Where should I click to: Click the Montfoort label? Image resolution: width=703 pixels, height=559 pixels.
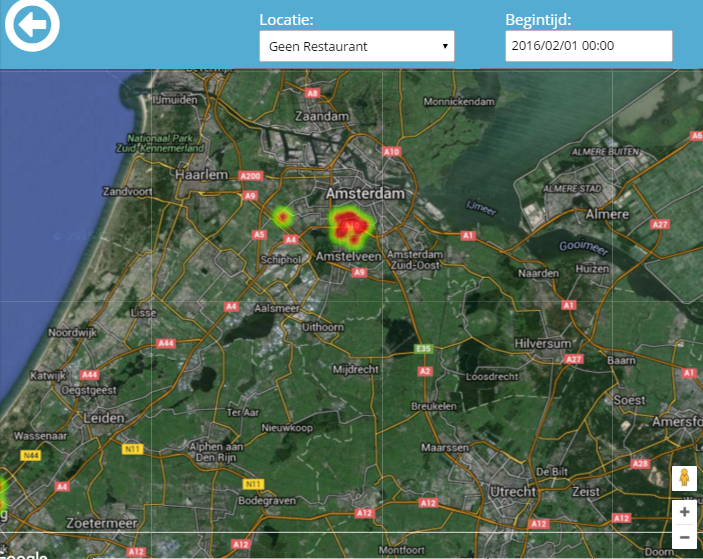[402, 550]
